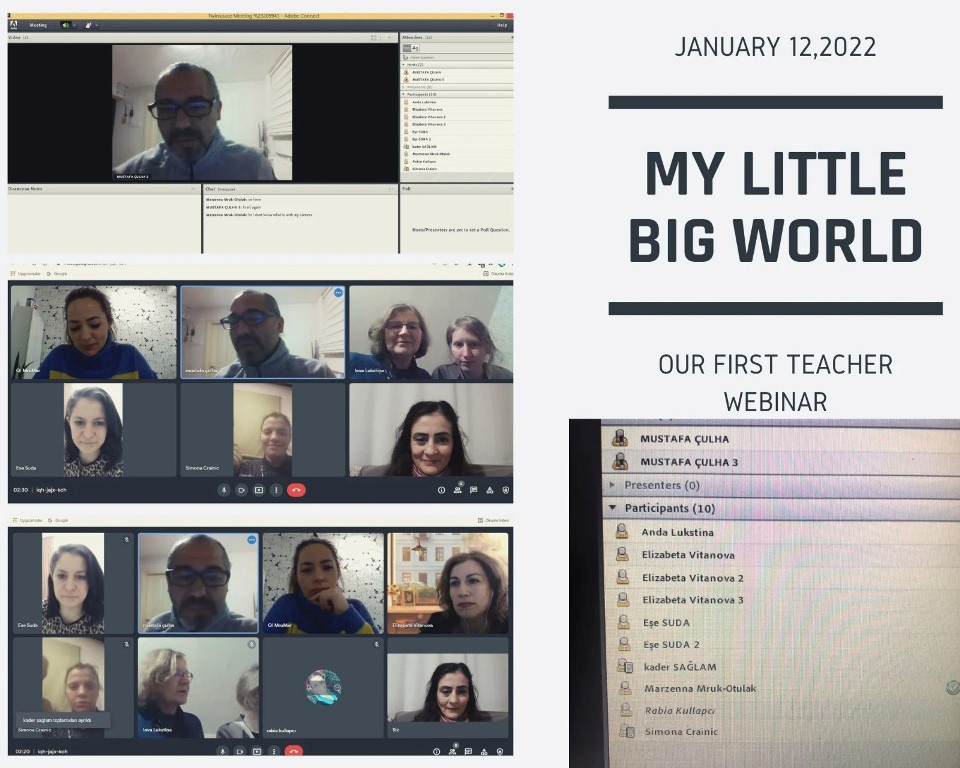The height and width of the screenshot is (768, 960).
Task: Turn off camera in middle Meet call
Action: pos(241,490)
